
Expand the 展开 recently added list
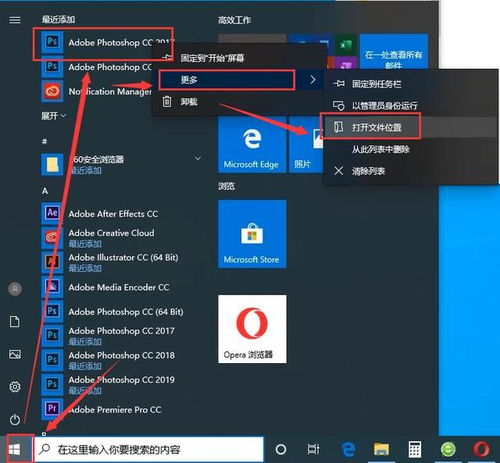tap(53, 116)
